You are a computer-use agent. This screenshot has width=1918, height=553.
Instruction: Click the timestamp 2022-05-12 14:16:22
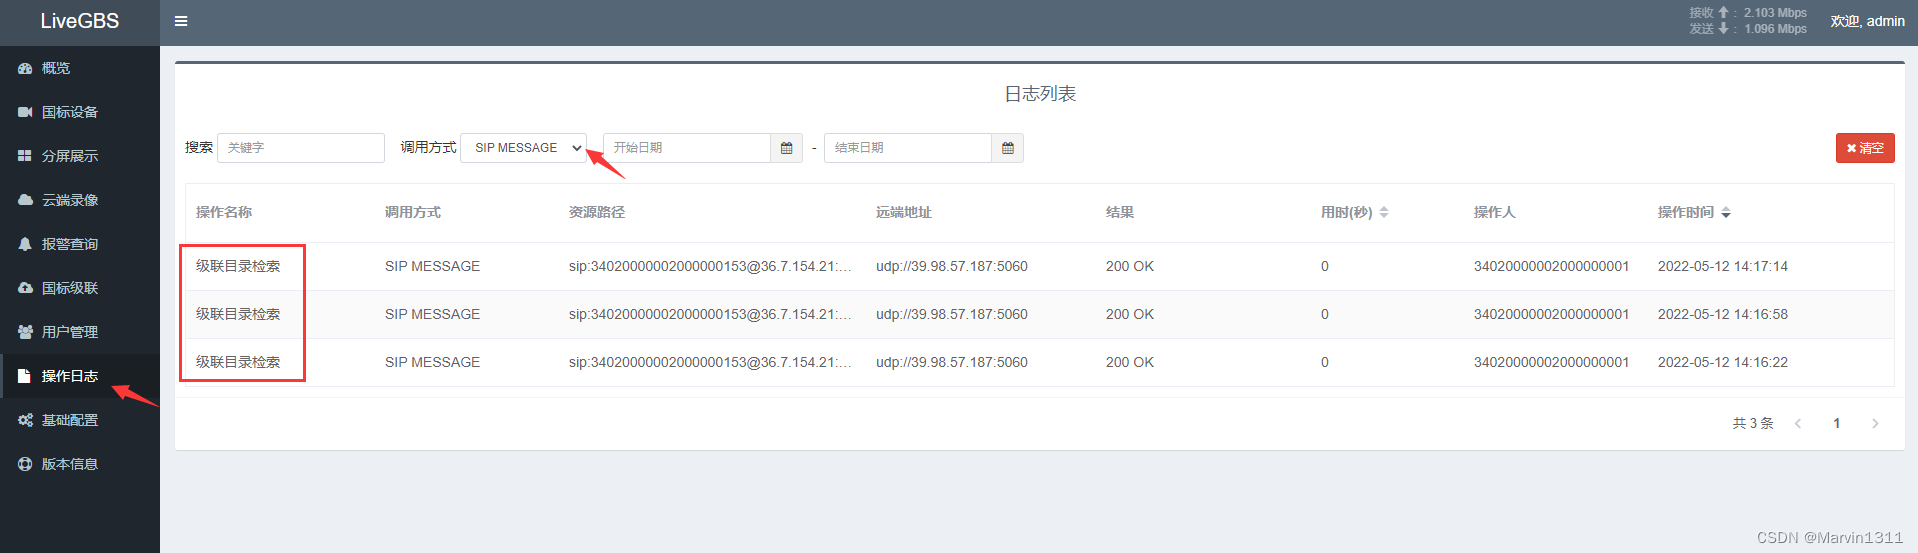tap(1723, 362)
